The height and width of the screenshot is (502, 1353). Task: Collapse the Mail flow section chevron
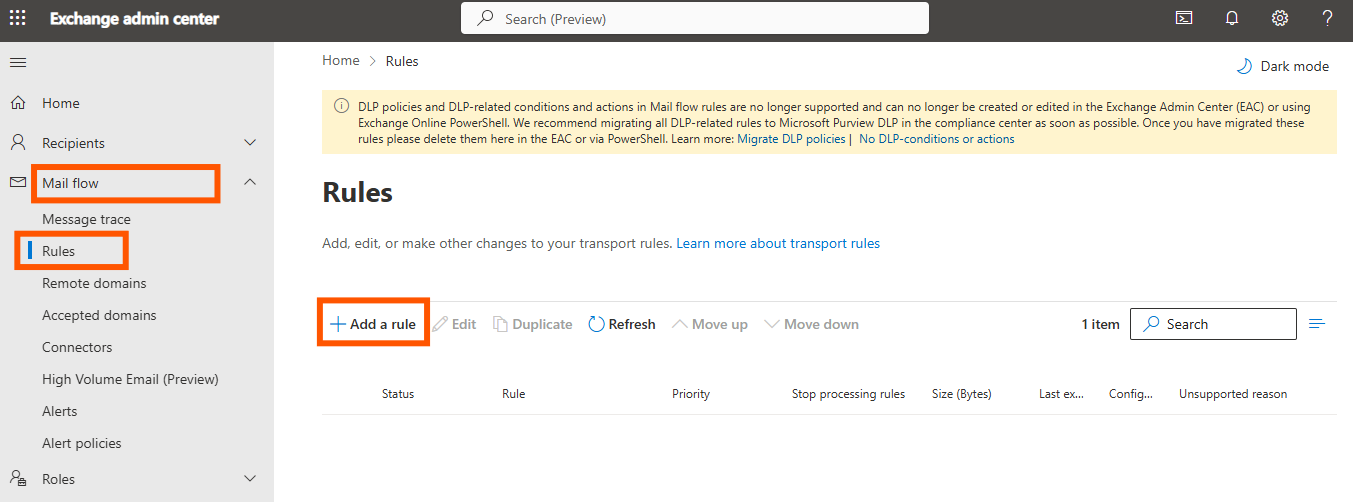pyautogui.click(x=250, y=182)
